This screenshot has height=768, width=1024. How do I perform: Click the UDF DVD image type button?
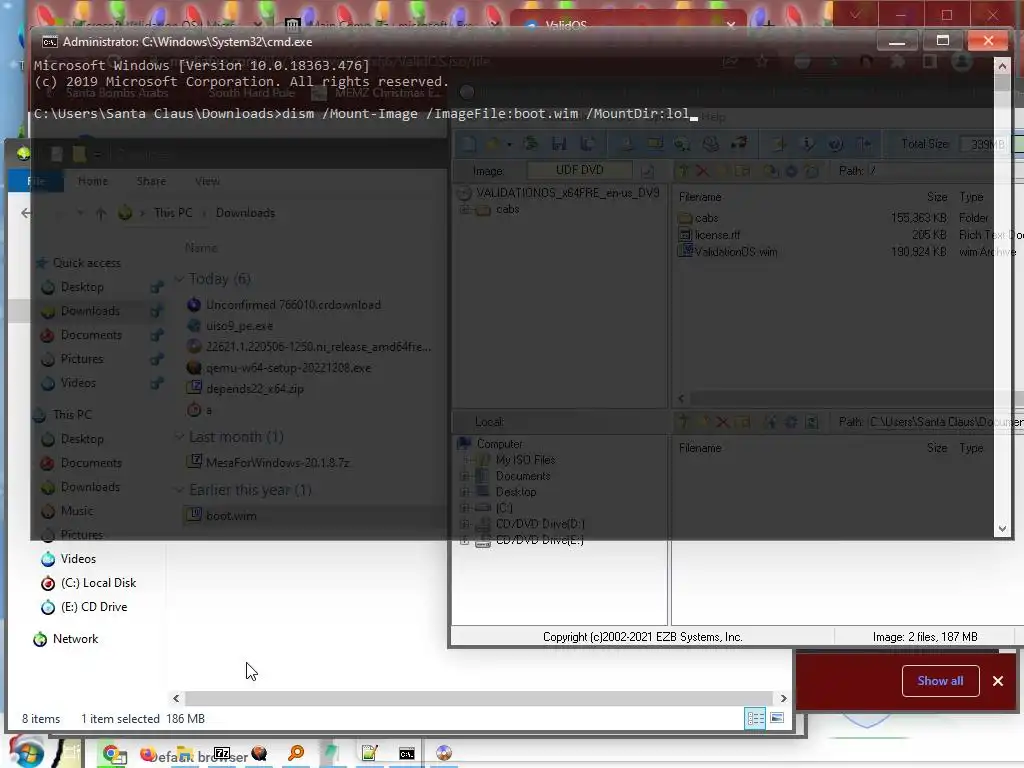pos(580,170)
